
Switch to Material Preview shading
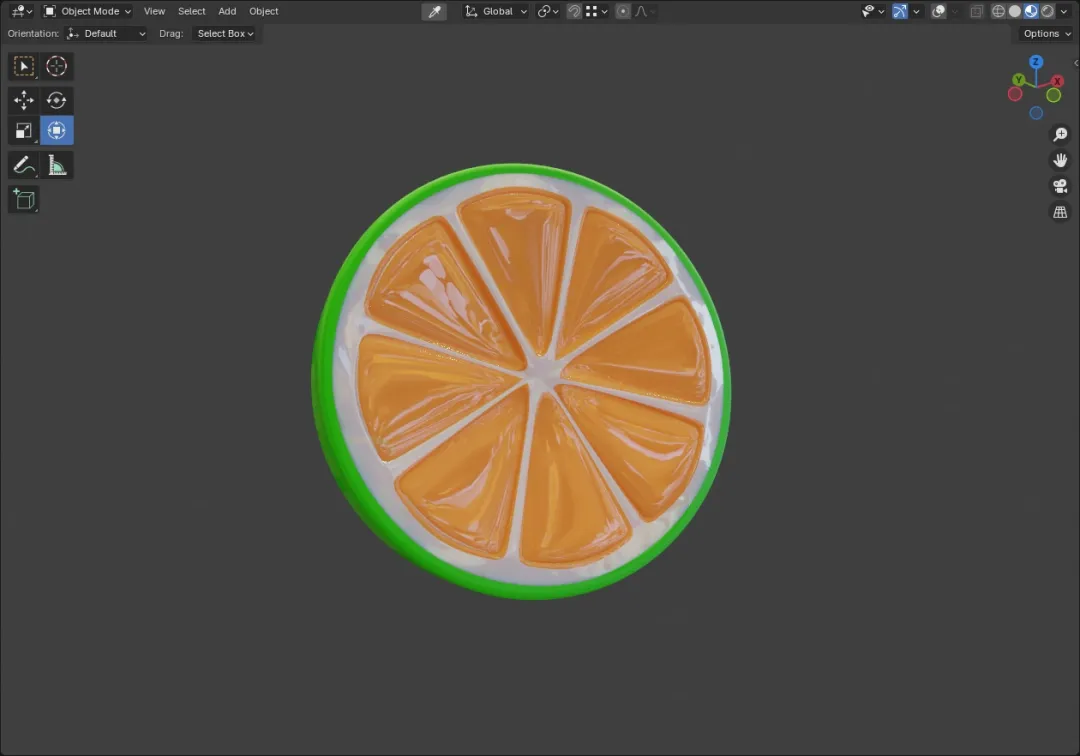(x=1031, y=11)
